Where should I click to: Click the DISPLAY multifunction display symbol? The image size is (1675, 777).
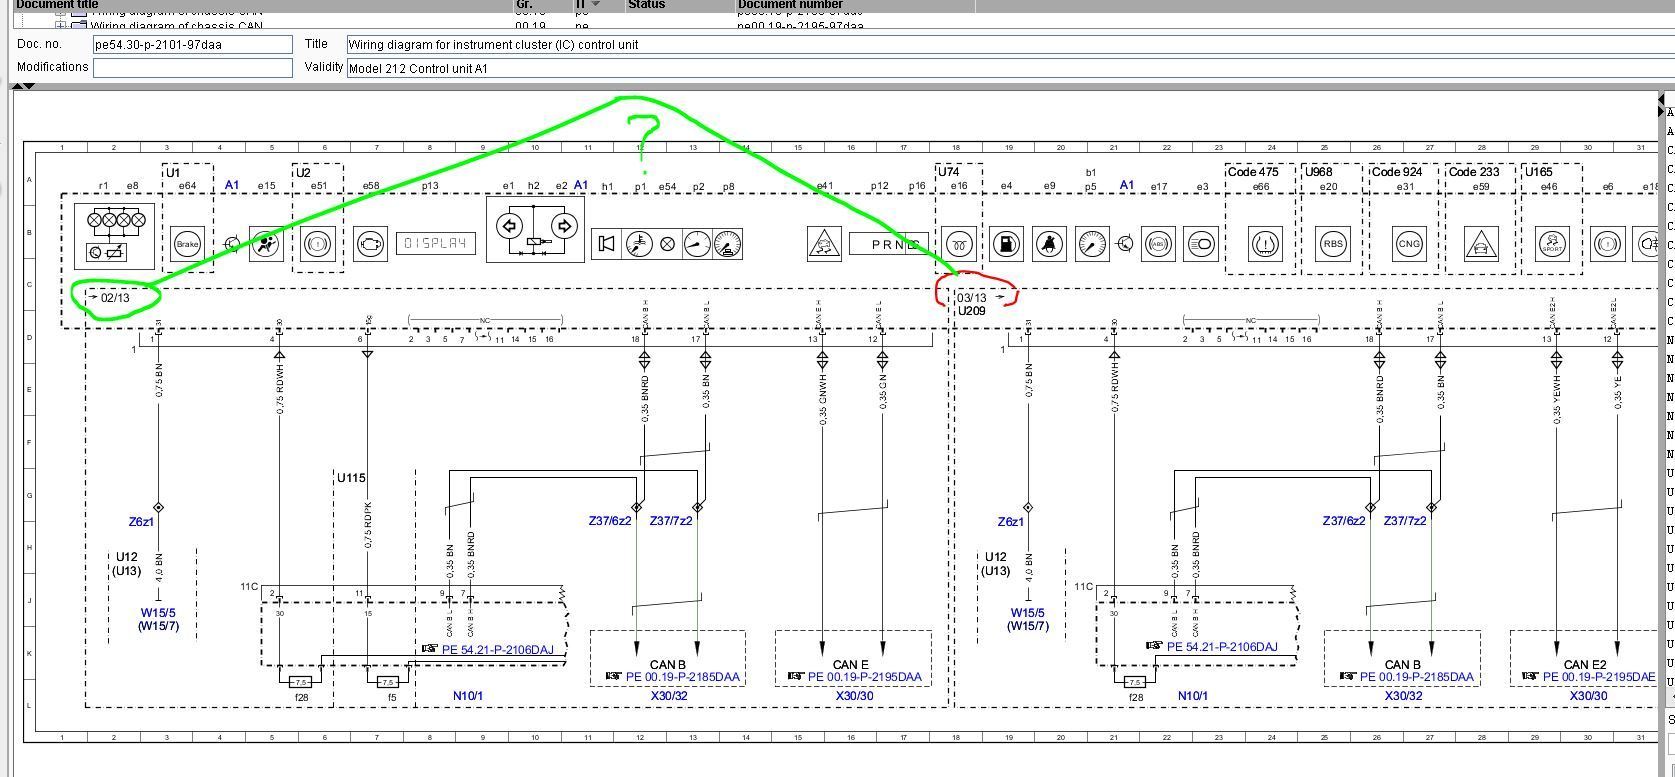point(436,244)
